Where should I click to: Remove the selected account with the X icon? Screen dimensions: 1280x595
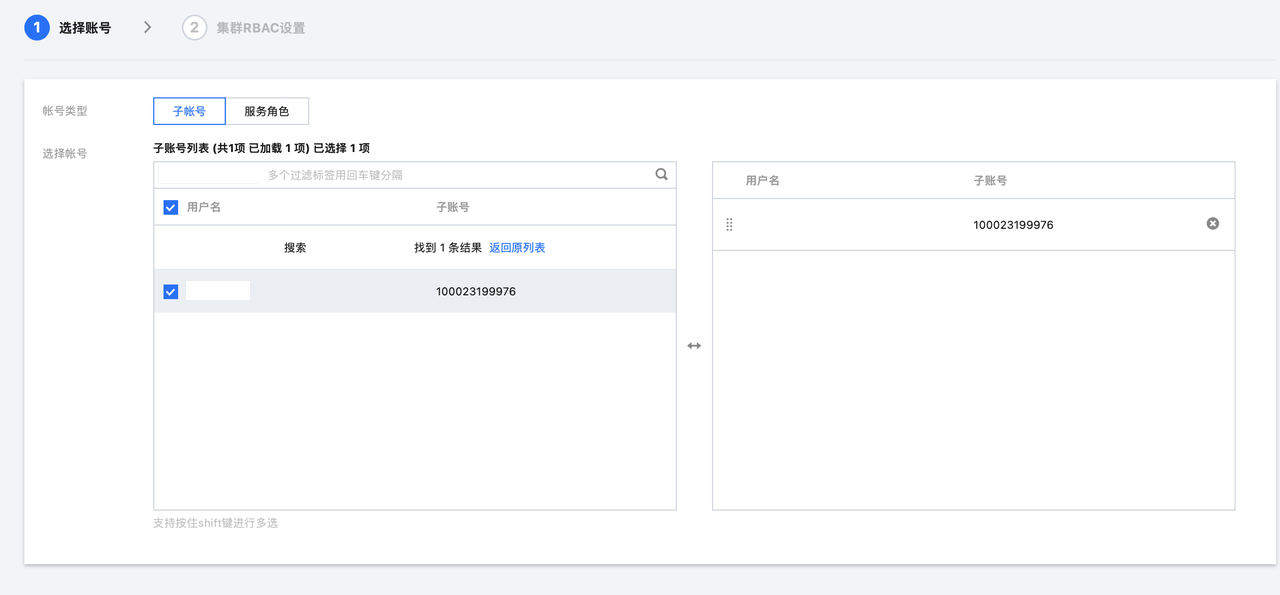1212,224
